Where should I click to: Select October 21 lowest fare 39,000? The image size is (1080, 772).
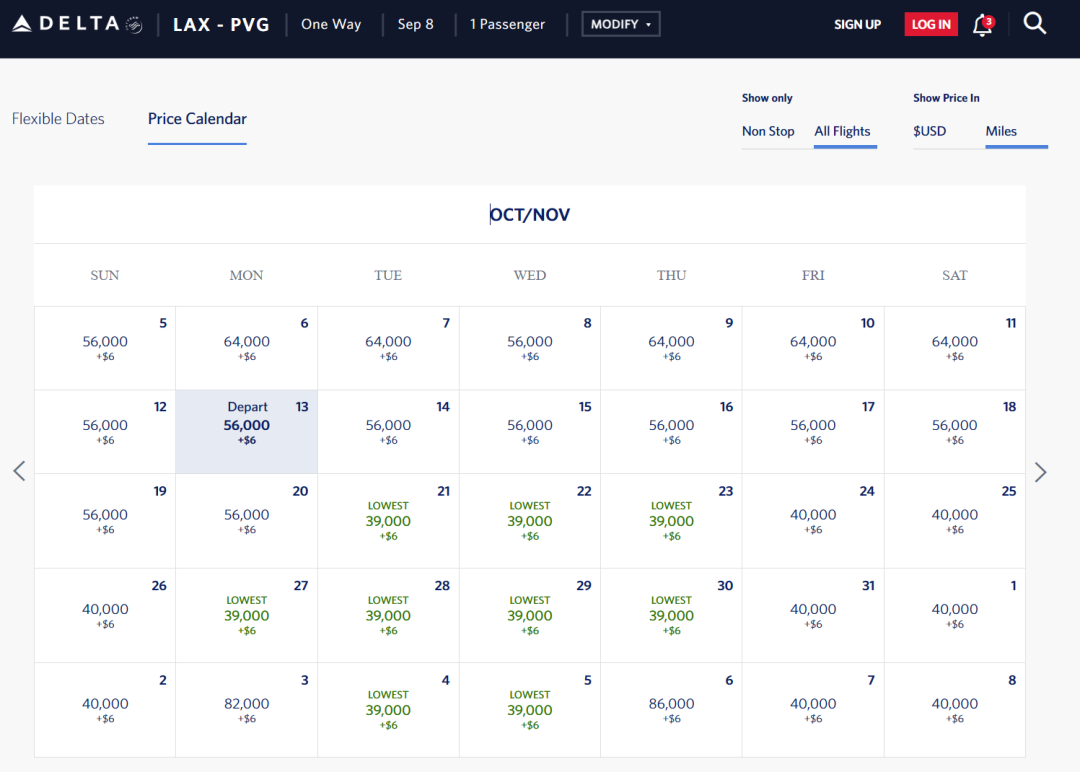point(388,521)
